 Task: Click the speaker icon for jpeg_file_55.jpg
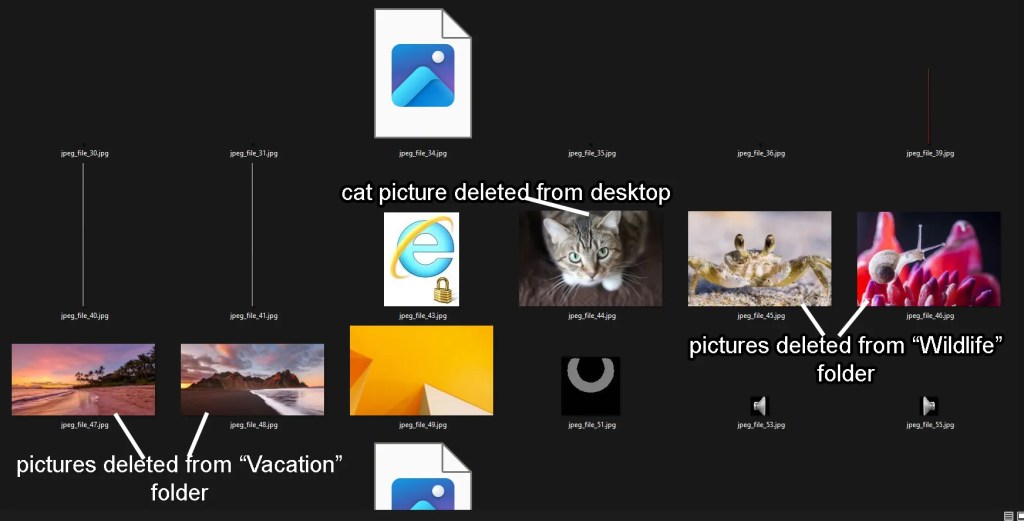929,406
